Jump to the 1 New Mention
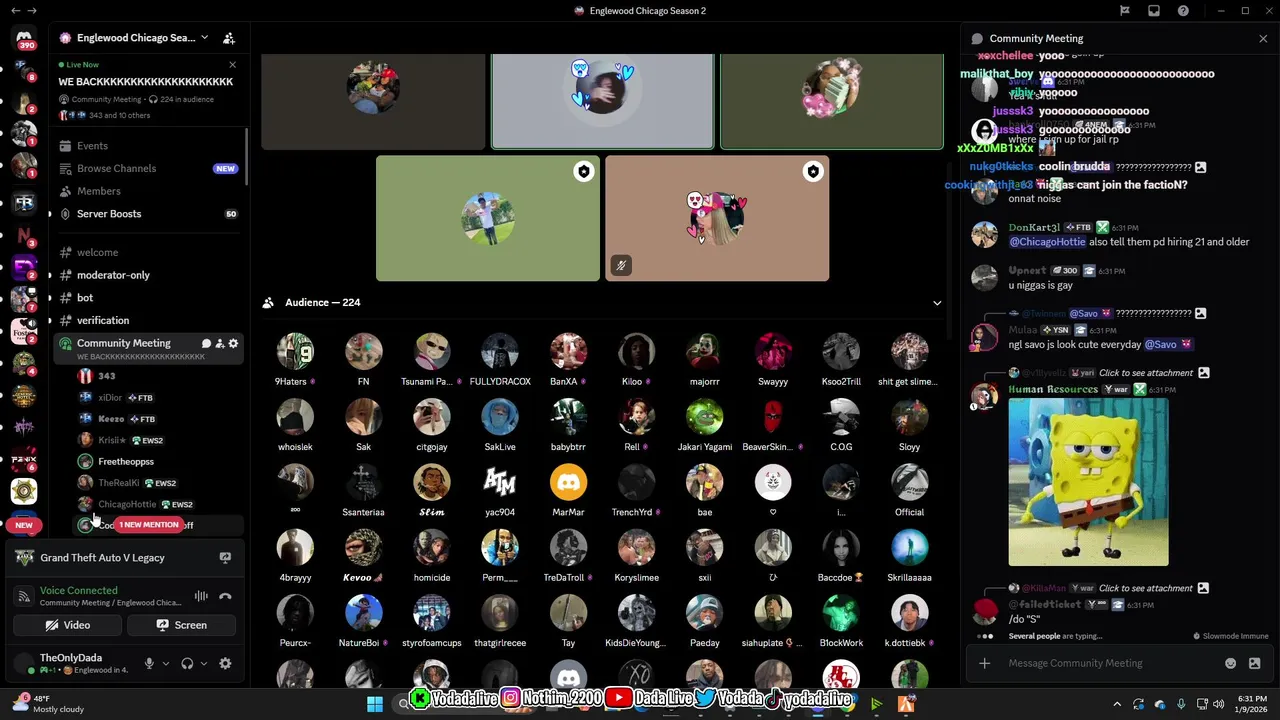 tap(149, 525)
